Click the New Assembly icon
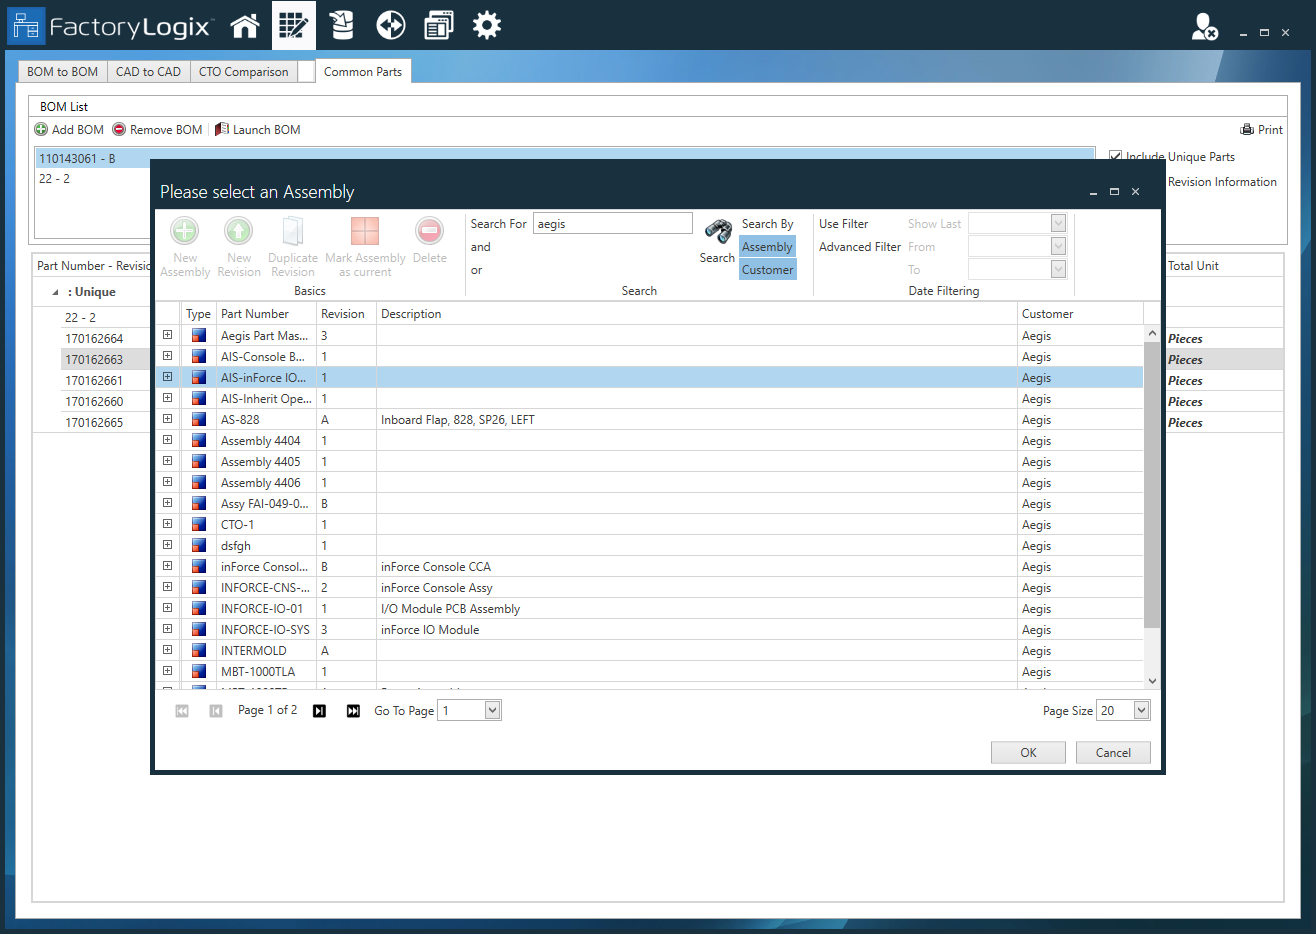1316x934 pixels. pos(185,232)
